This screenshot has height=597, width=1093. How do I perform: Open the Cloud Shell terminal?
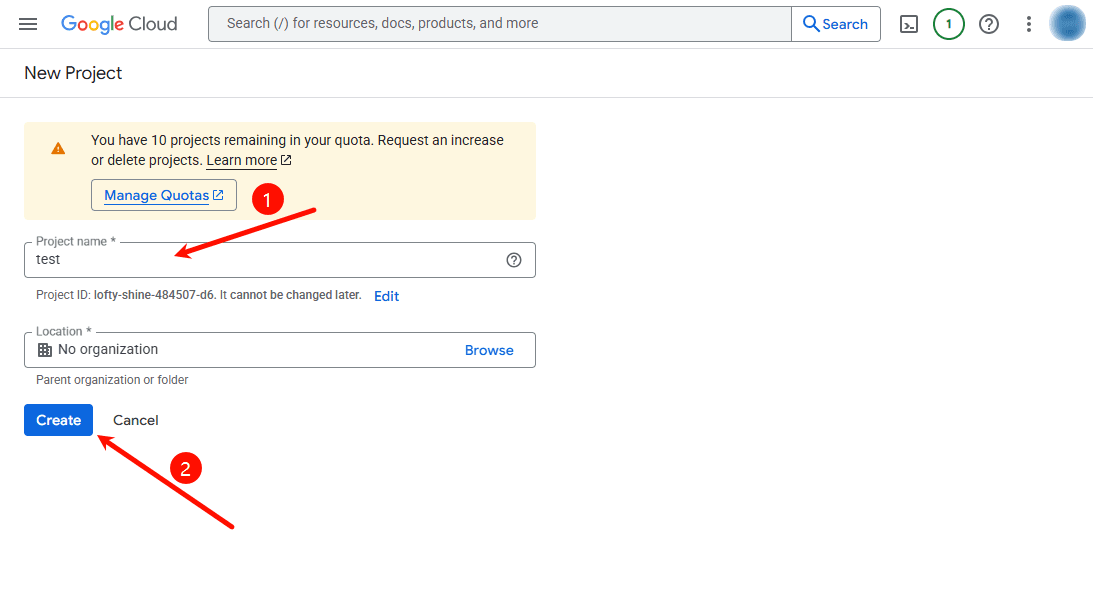(909, 23)
